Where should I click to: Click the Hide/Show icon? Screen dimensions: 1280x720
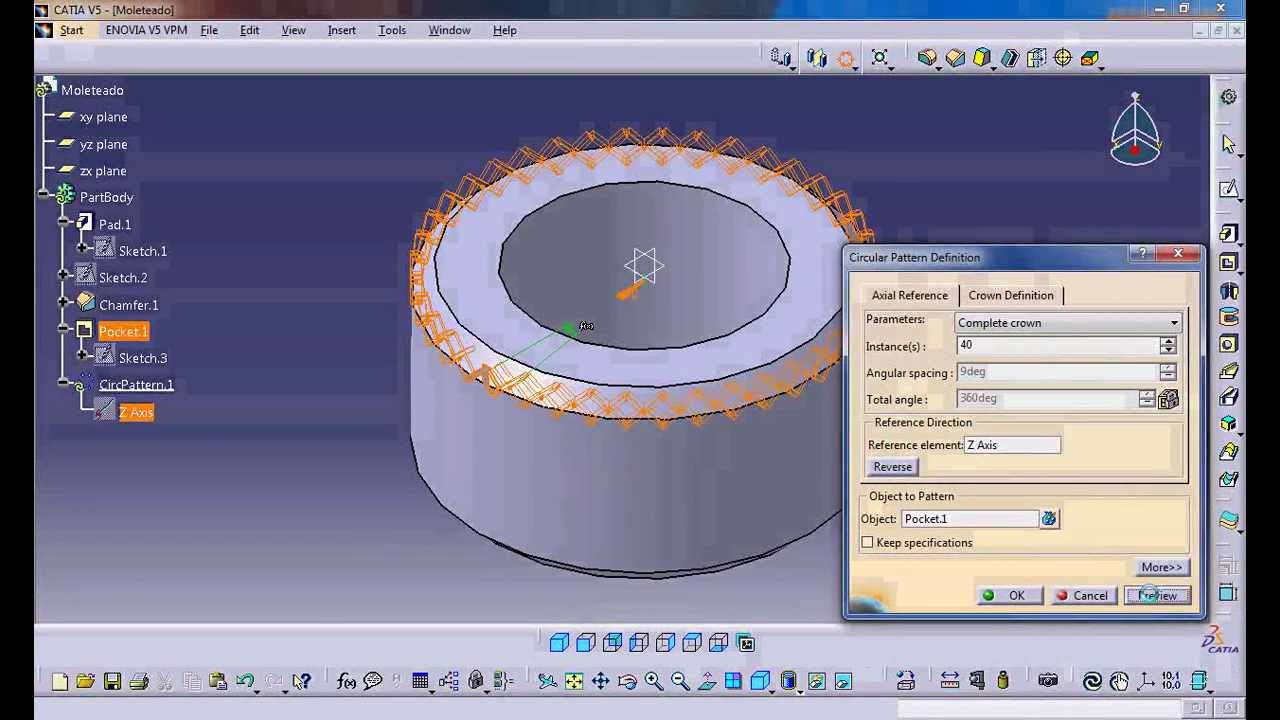816,682
